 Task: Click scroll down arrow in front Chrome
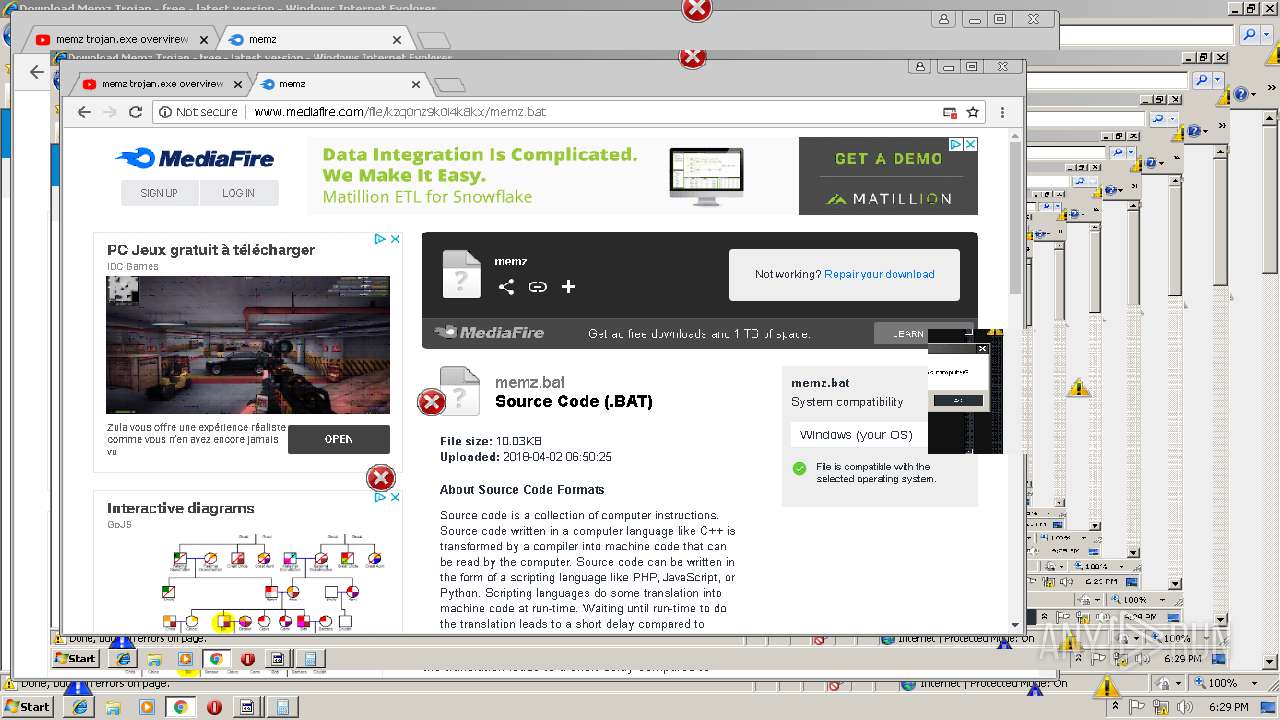click(1016, 623)
